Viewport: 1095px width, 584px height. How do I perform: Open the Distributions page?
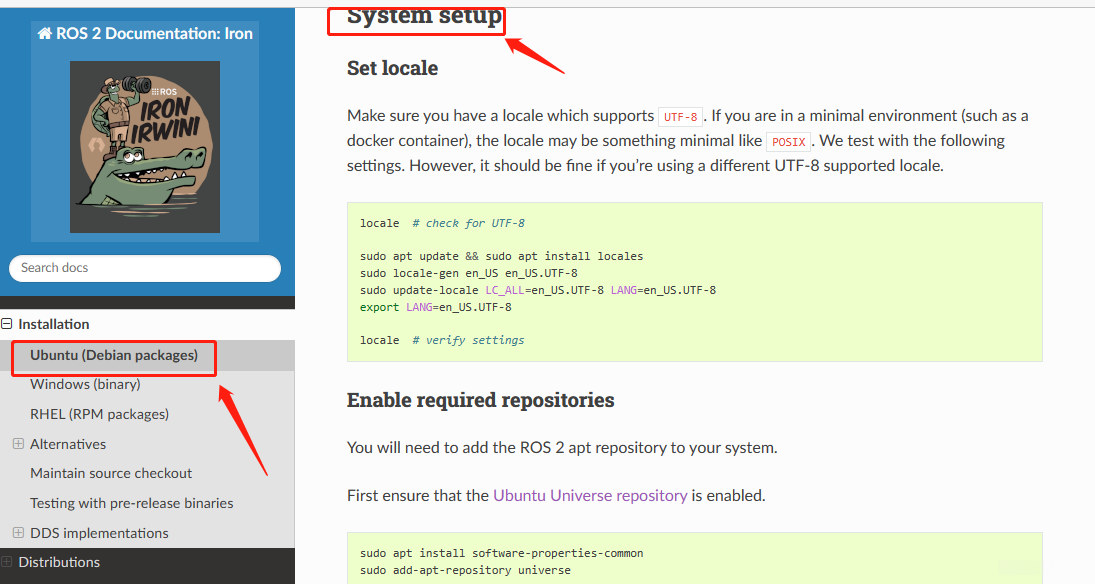tap(59, 562)
